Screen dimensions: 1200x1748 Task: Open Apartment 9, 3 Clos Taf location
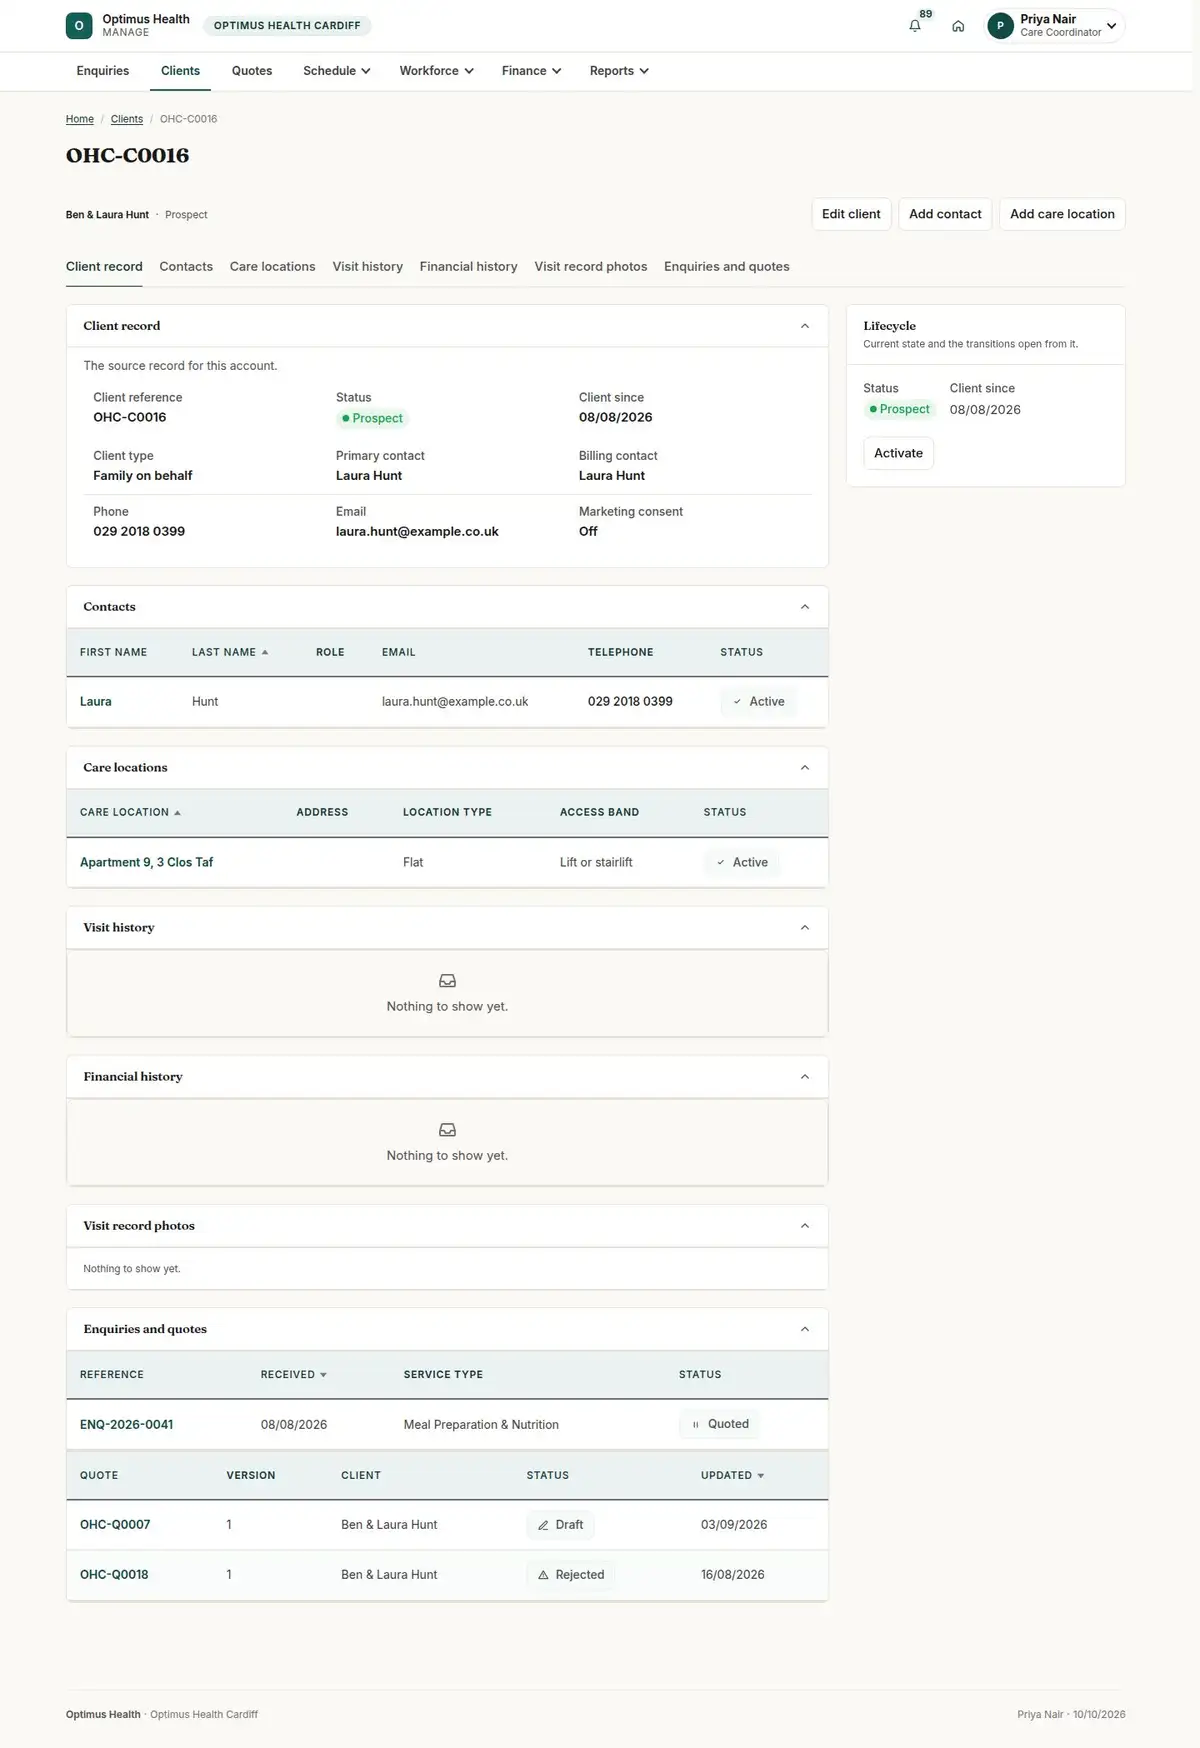147,862
